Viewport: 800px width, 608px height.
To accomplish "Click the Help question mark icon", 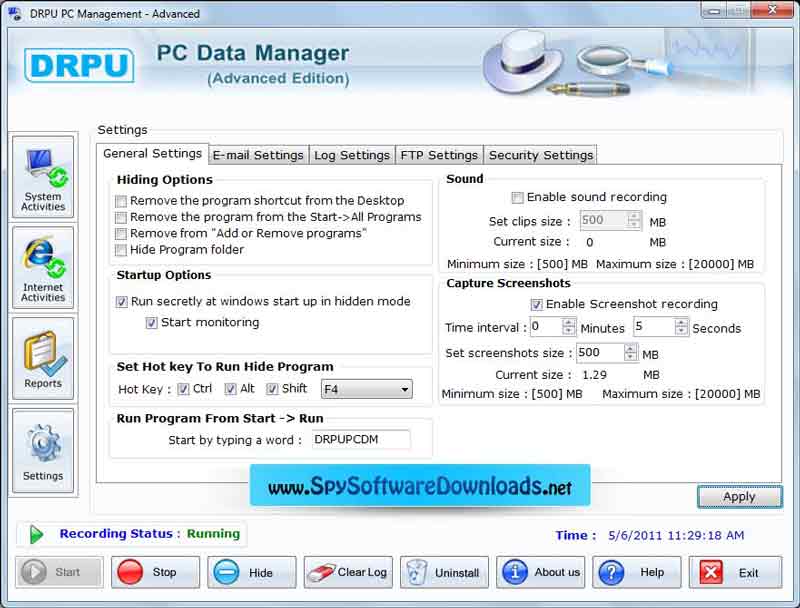I will pos(611,572).
